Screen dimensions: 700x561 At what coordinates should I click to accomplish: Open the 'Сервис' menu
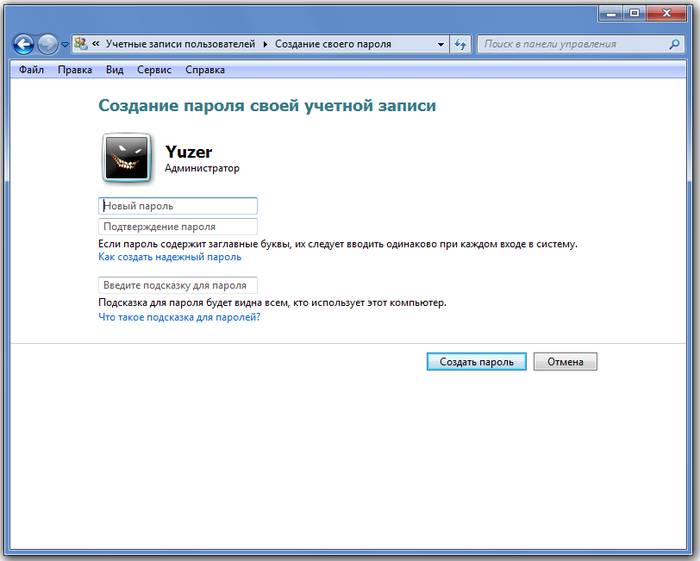click(x=154, y=70)
